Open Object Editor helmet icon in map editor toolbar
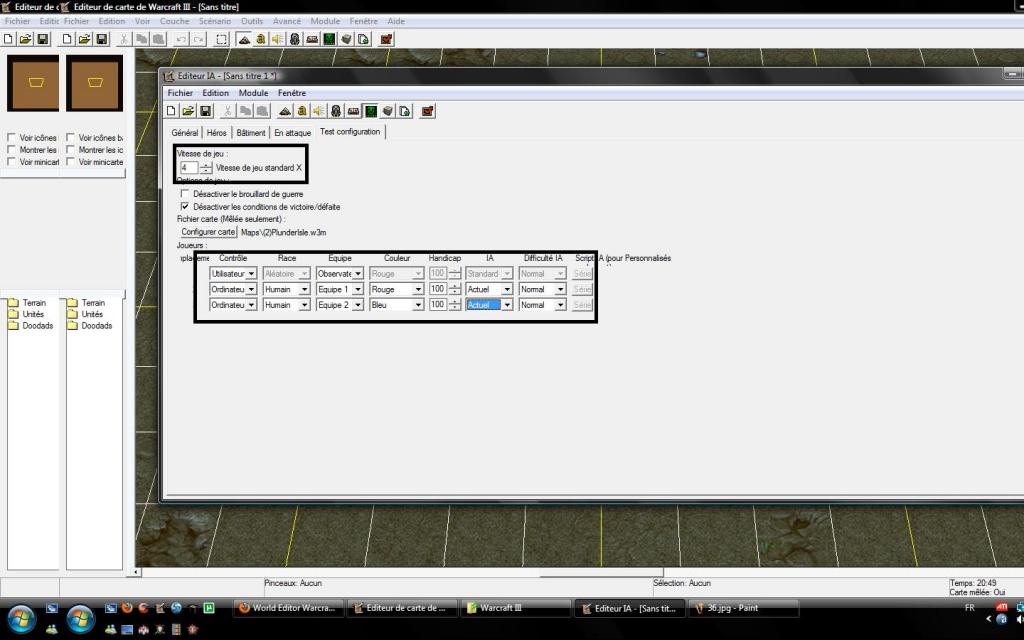The image size is (1024, 640). [295, 39]
